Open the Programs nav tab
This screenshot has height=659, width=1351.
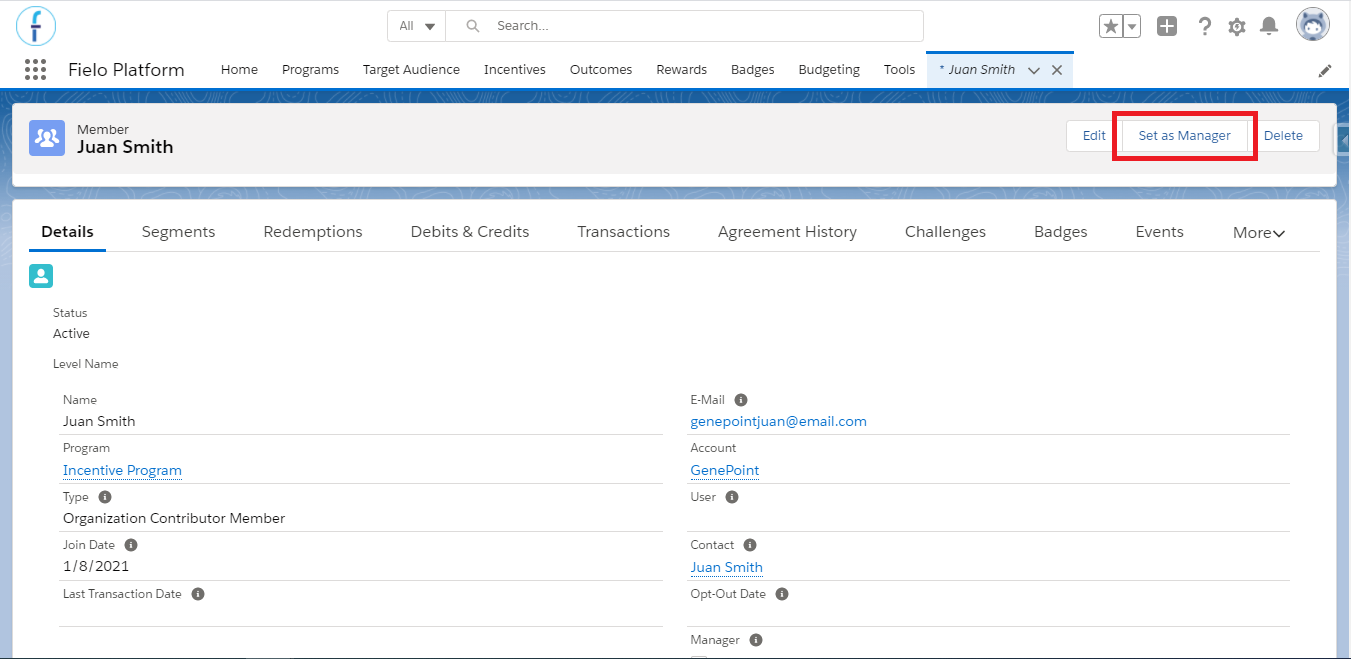point(310,70)
